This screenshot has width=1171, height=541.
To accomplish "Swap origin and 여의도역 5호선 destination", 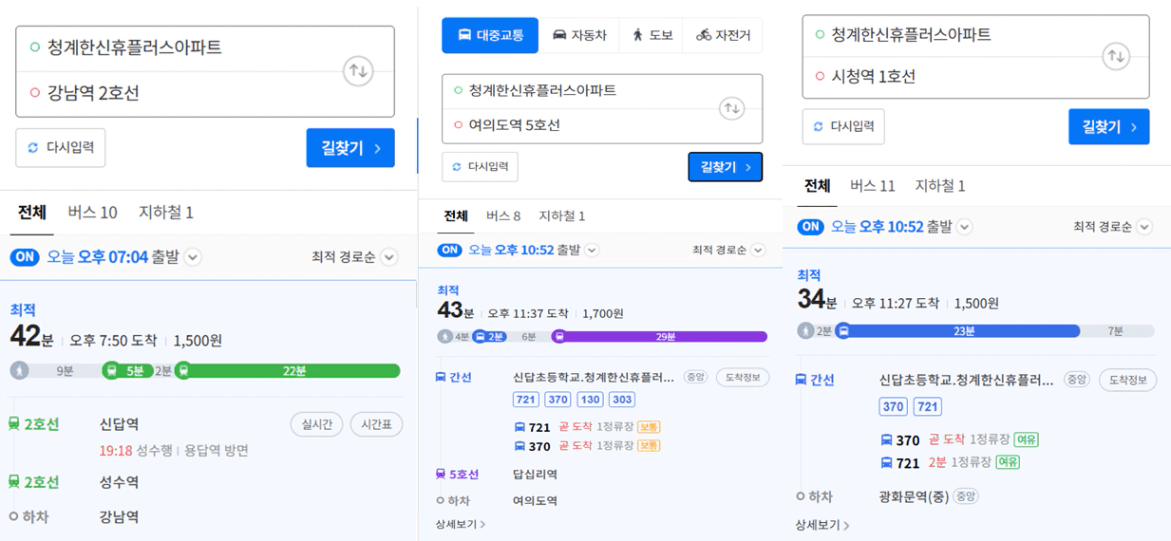I will point(732,108).
